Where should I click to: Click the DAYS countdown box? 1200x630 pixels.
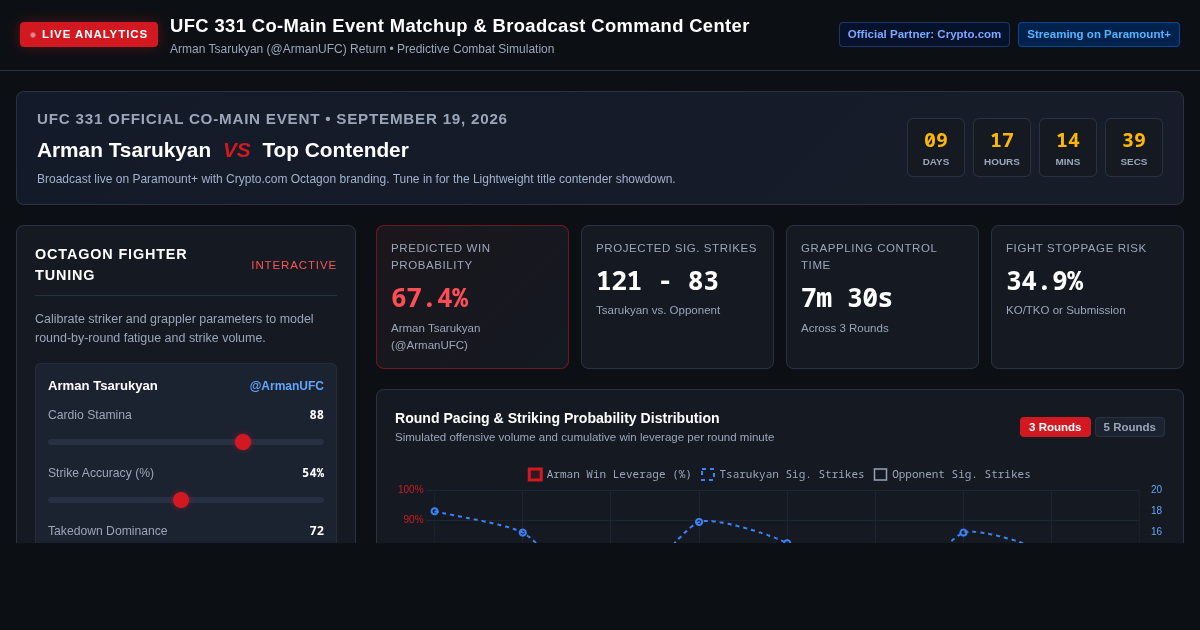click(936, 148)
